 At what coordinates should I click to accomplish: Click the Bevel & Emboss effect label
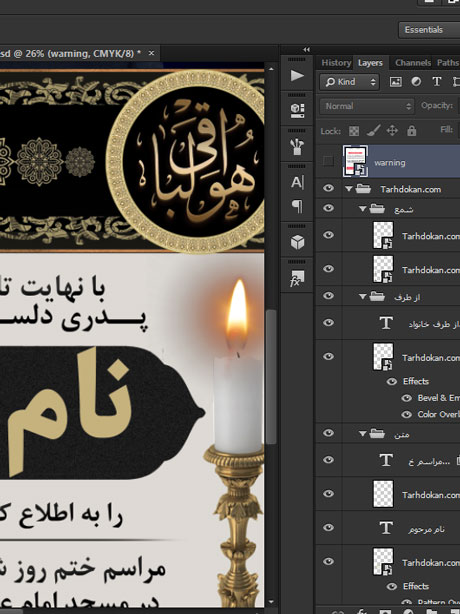[x=438, y=398]
